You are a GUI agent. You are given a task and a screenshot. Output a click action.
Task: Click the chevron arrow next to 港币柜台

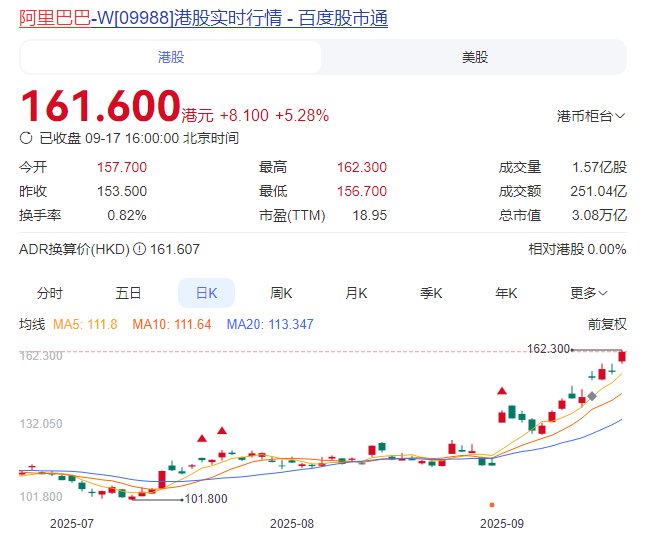pyautogui.click(x=620, y=116)
